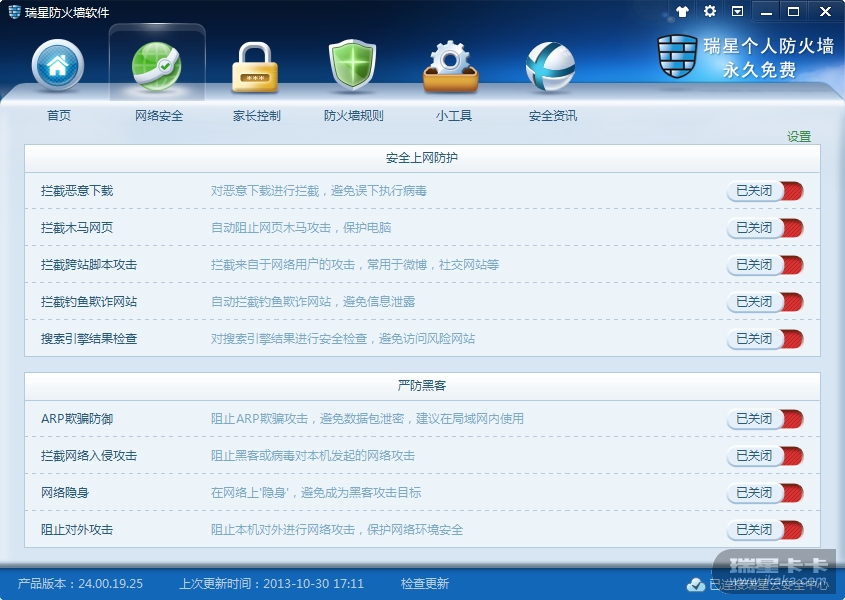
Task: Toggle the 拦截恶意下载 switch
Action: 765,191
